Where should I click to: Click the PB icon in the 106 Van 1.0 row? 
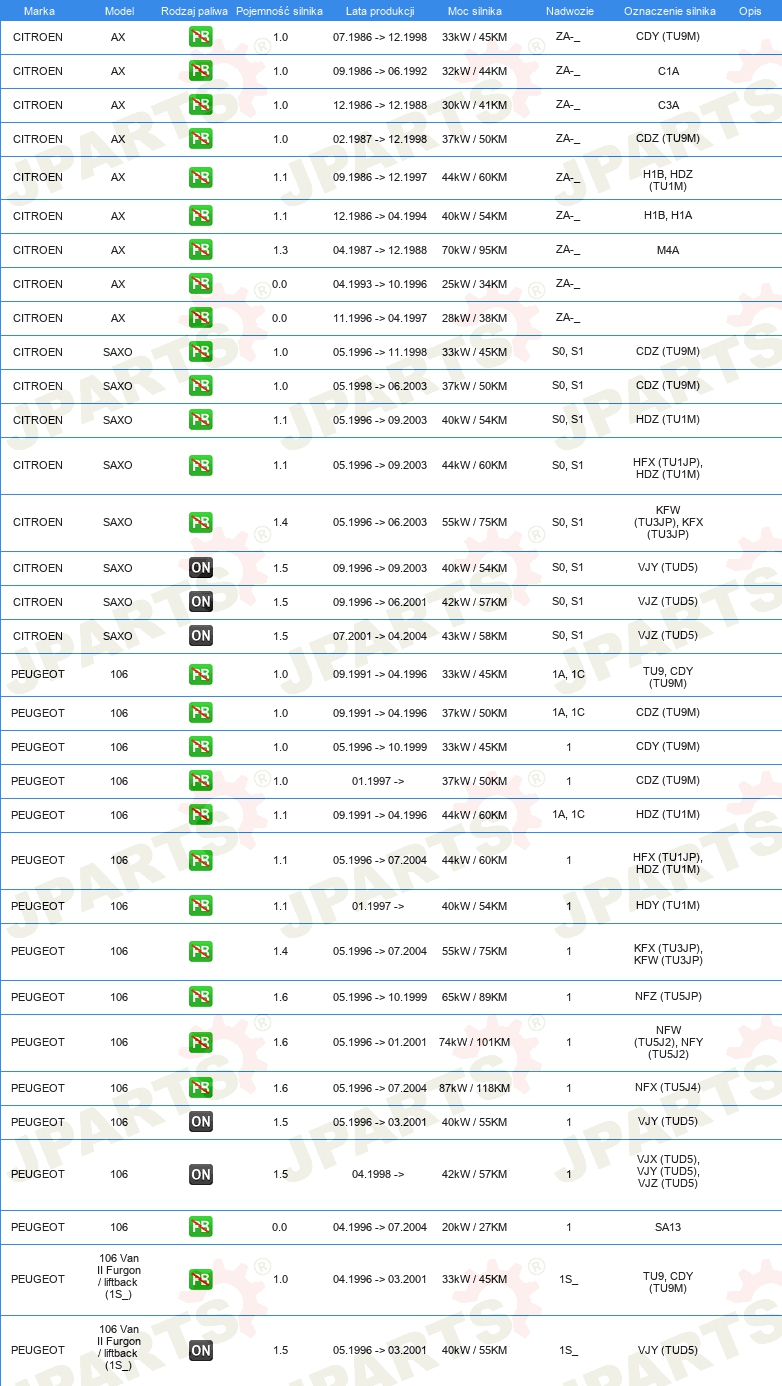tap(201, 1280)
